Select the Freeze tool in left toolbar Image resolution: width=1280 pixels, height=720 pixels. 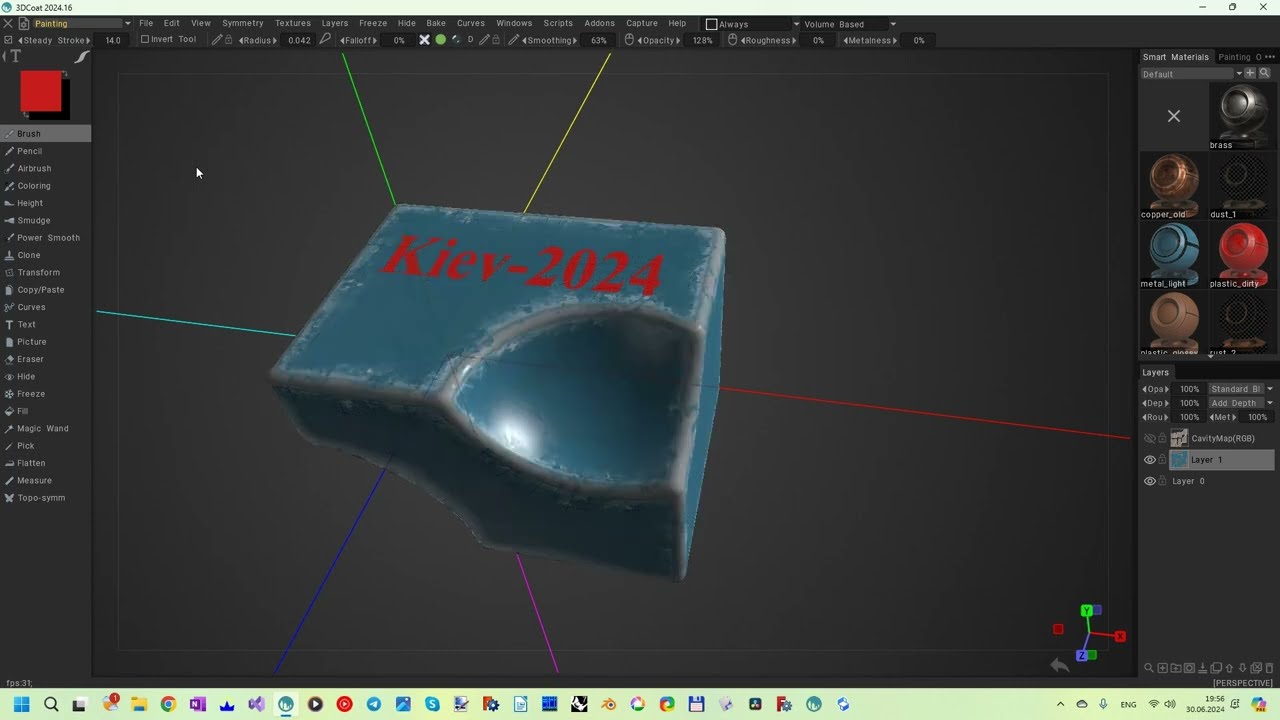45,394
